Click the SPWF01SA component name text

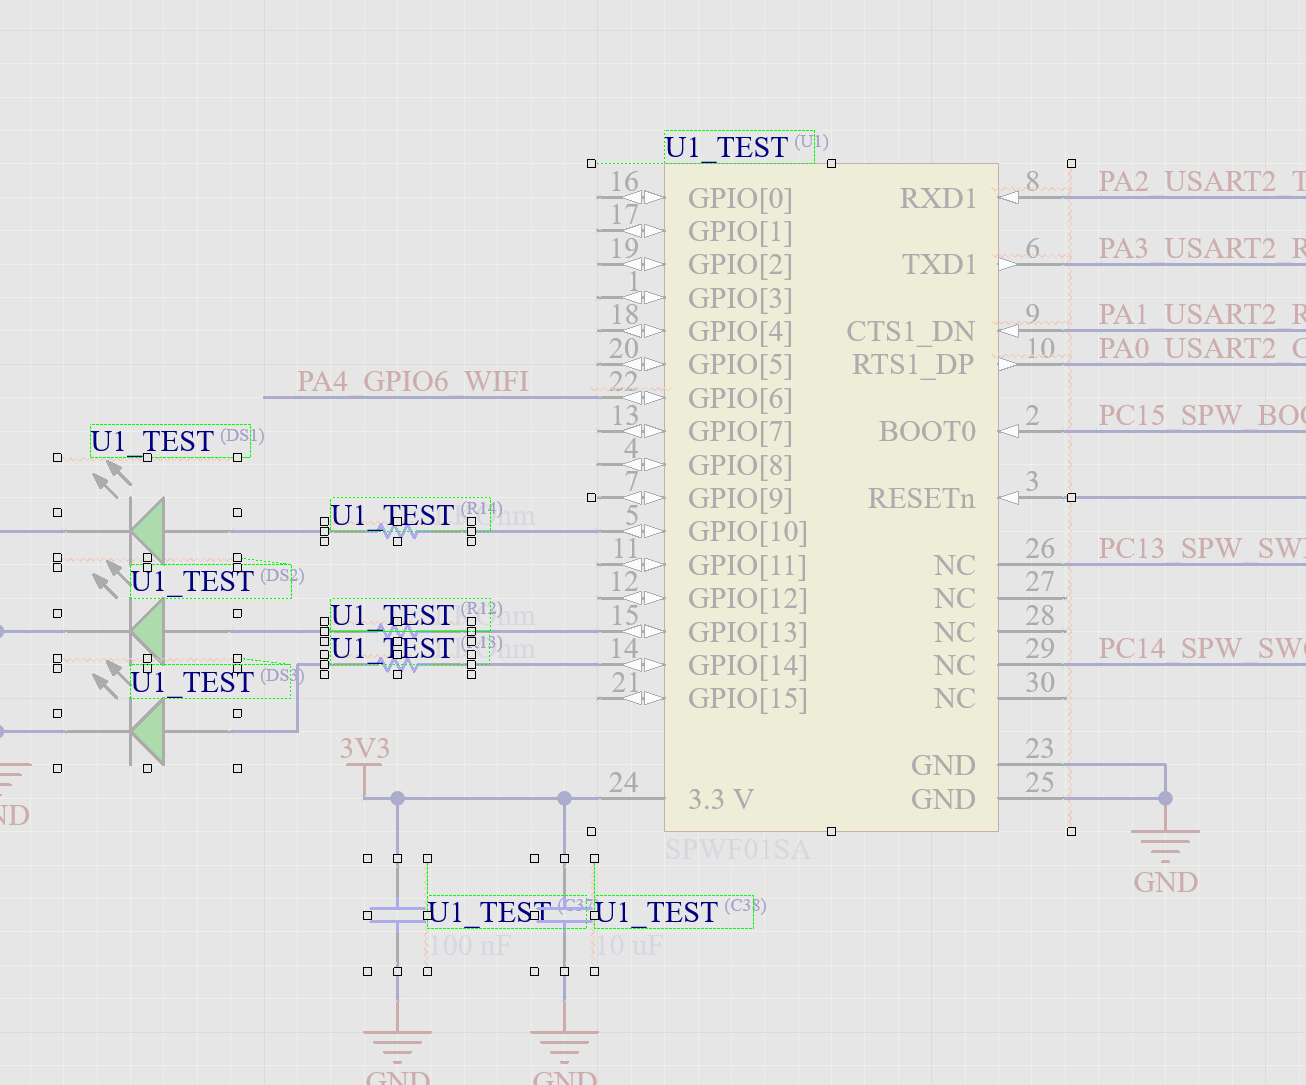tap(737, 850)
